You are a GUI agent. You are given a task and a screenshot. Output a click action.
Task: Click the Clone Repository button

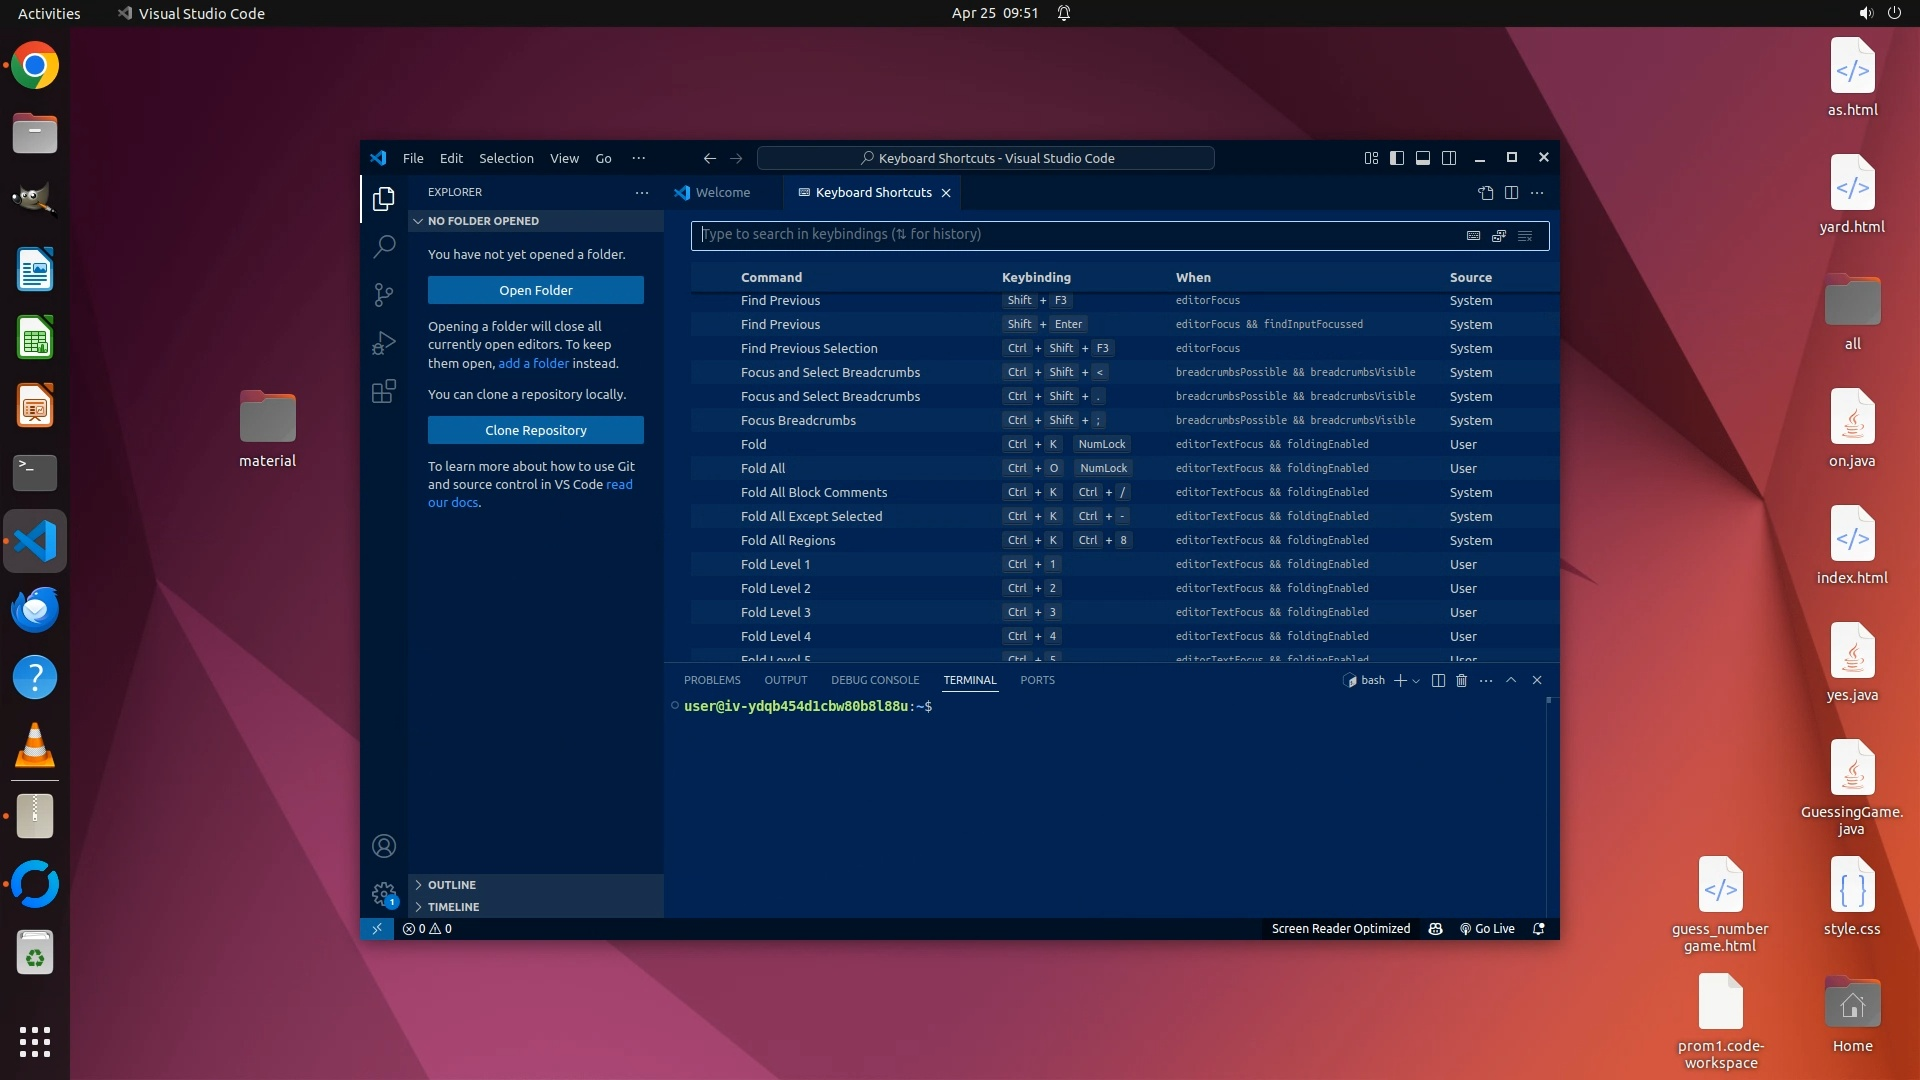click(x=536, y=430)
